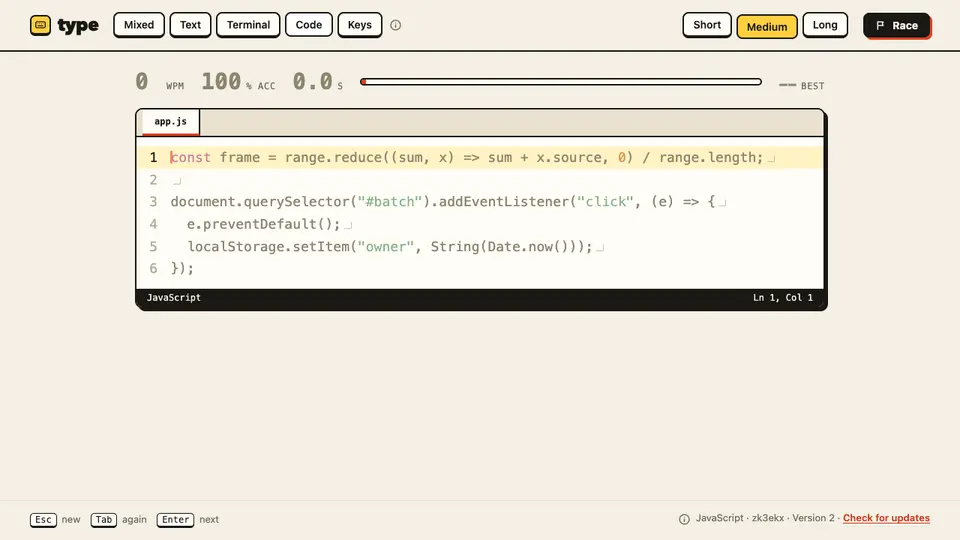Click the Ln 1, Col 1 indicator
960x540 pixels.
click(783, 298)
